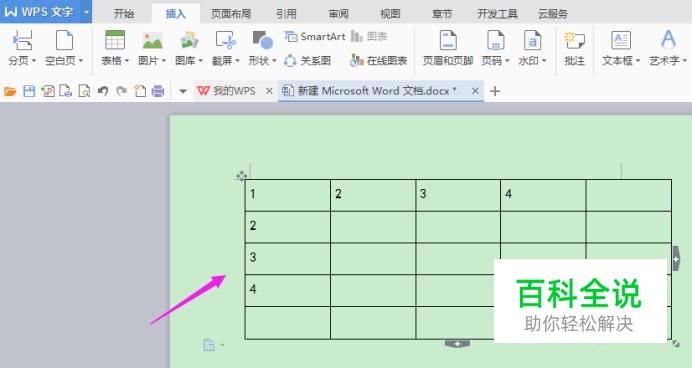
Task: Click the table (表格) insert icon
Action: click(x=115, y=40)
